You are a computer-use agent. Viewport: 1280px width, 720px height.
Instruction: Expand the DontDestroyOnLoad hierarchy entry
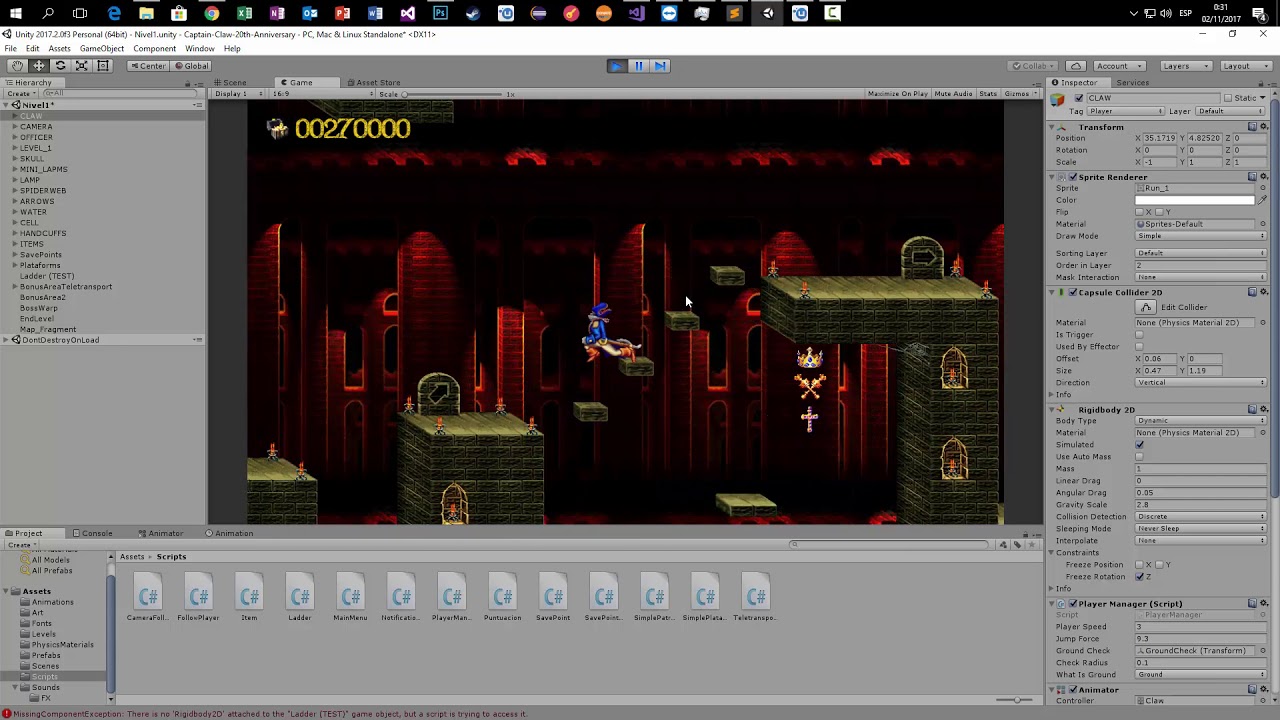[x=6, y=340]
